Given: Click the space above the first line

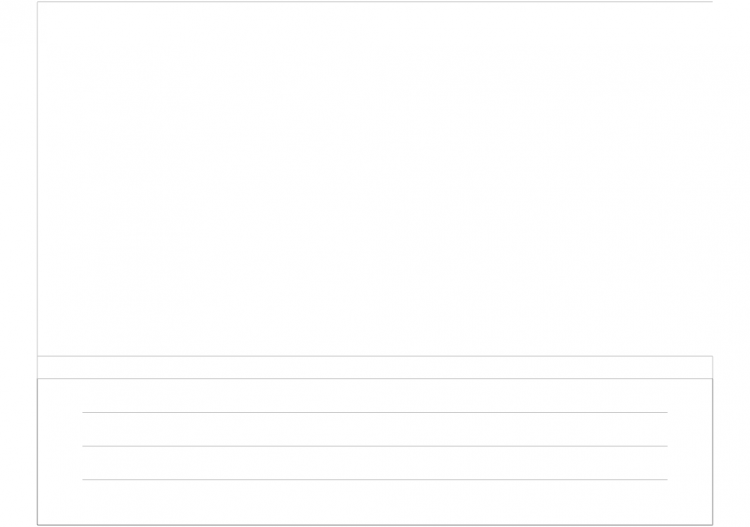Looking at the screenshot, I should 375,395.
